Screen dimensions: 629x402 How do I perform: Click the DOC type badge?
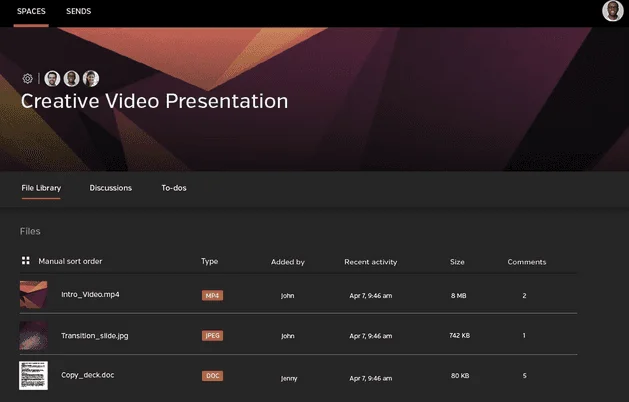212,376
